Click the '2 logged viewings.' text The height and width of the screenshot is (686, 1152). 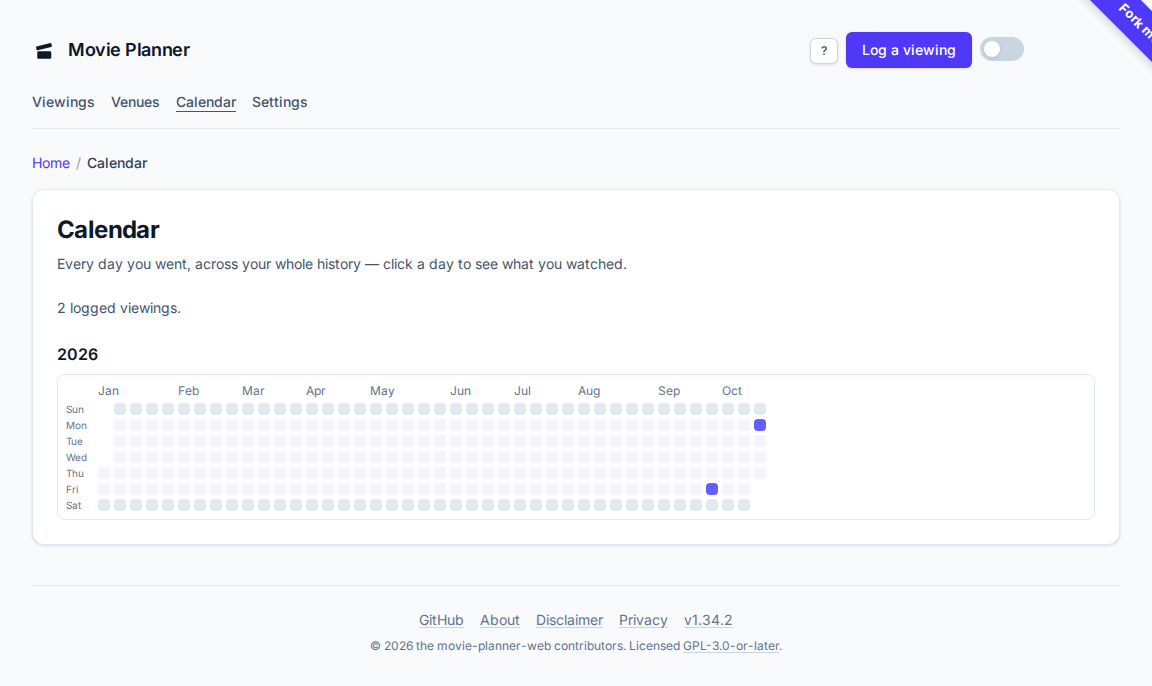click(x=119, y=308)
